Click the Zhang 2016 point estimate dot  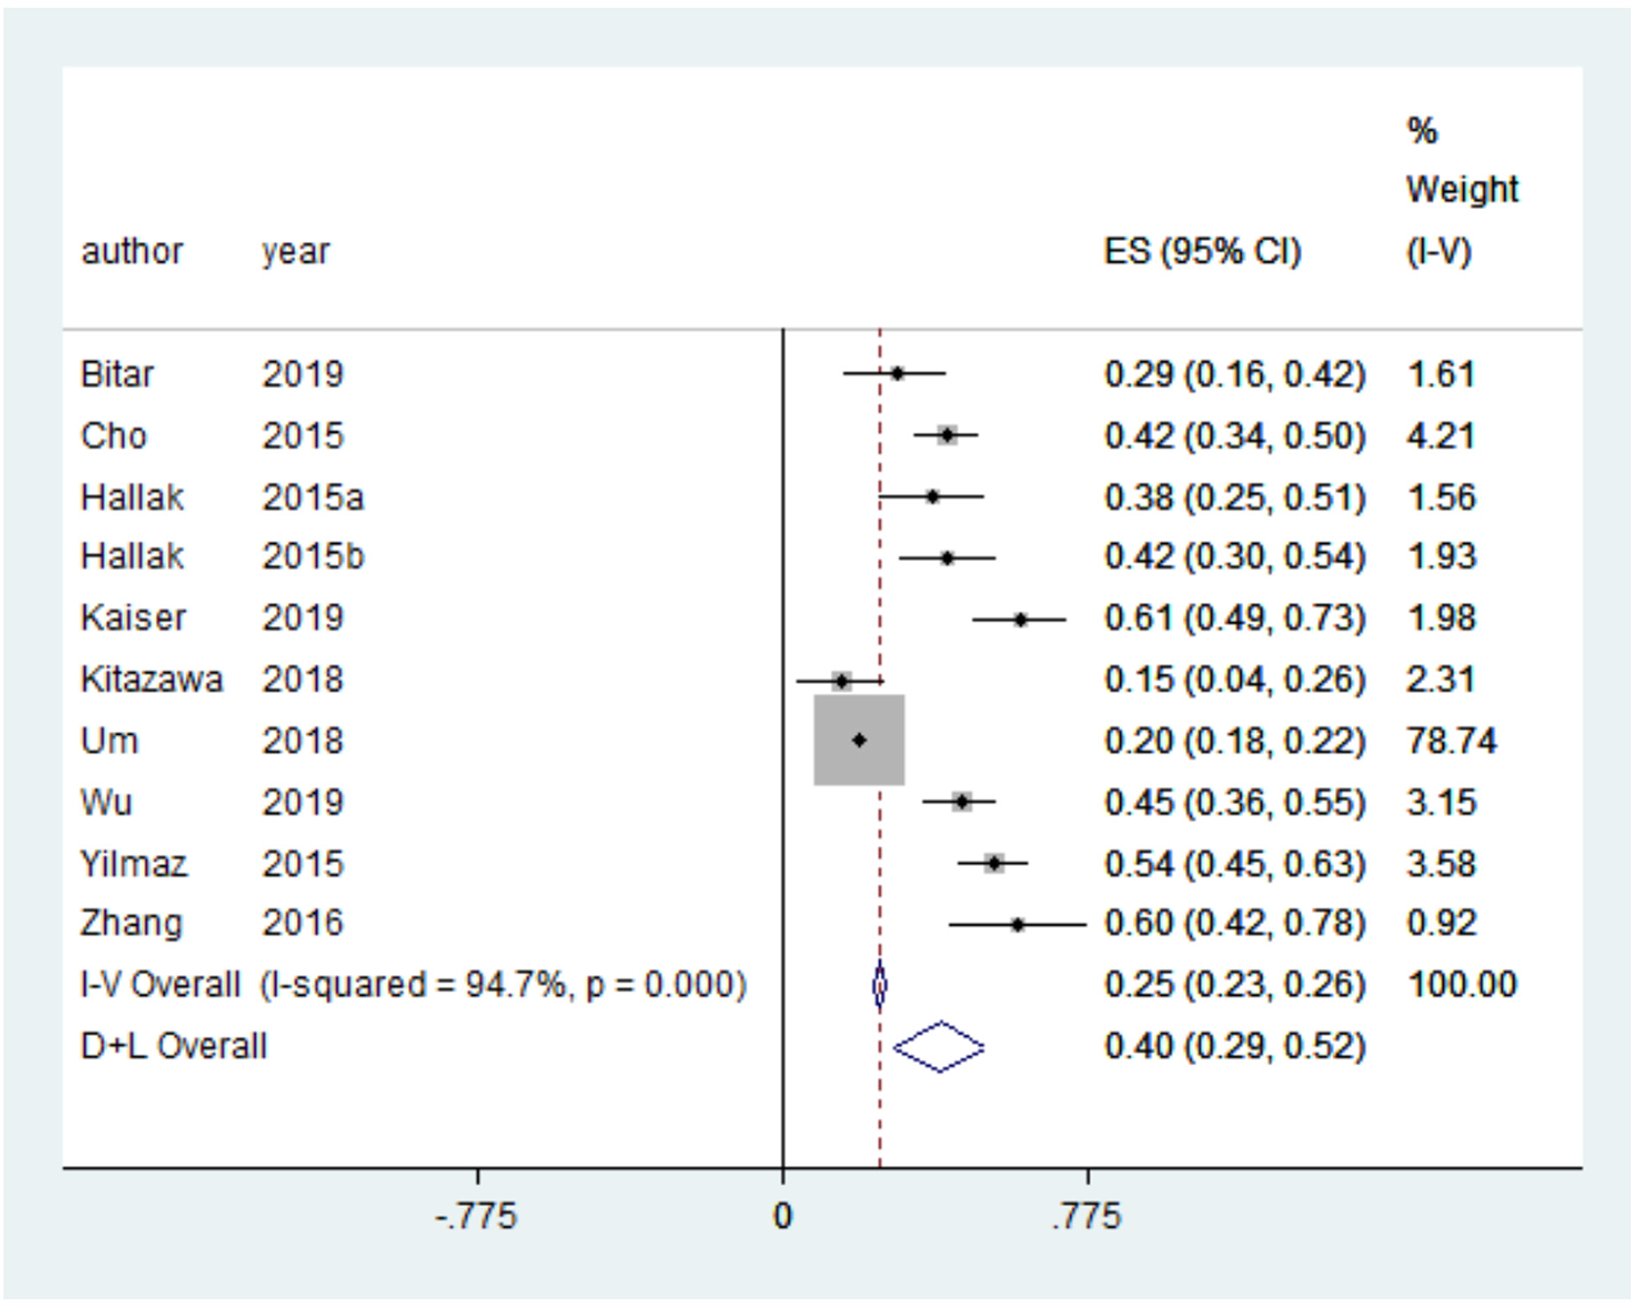[x=1017, y=925]
